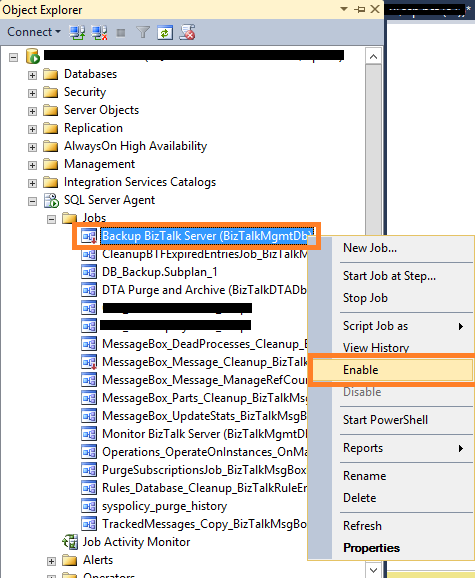Image resolution: width=475 pixels, height=578 pixels.
Task: Click the script/activity monitor icon with red X
Action: point(187,32)
